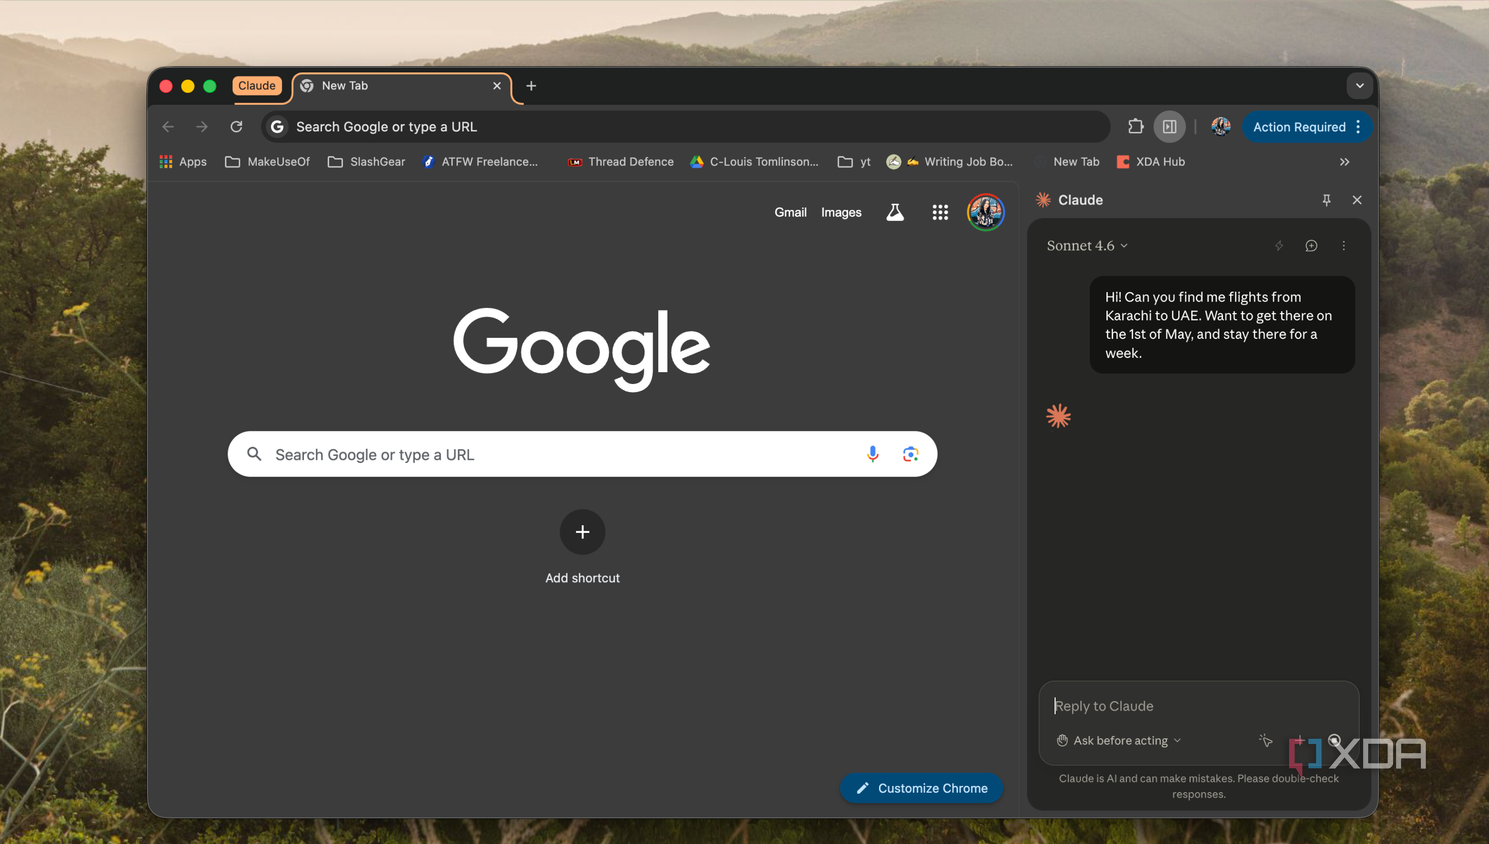Open the yt bookmark folder
The width and height of the screenshot is (1489, 844).
(854, 162)
